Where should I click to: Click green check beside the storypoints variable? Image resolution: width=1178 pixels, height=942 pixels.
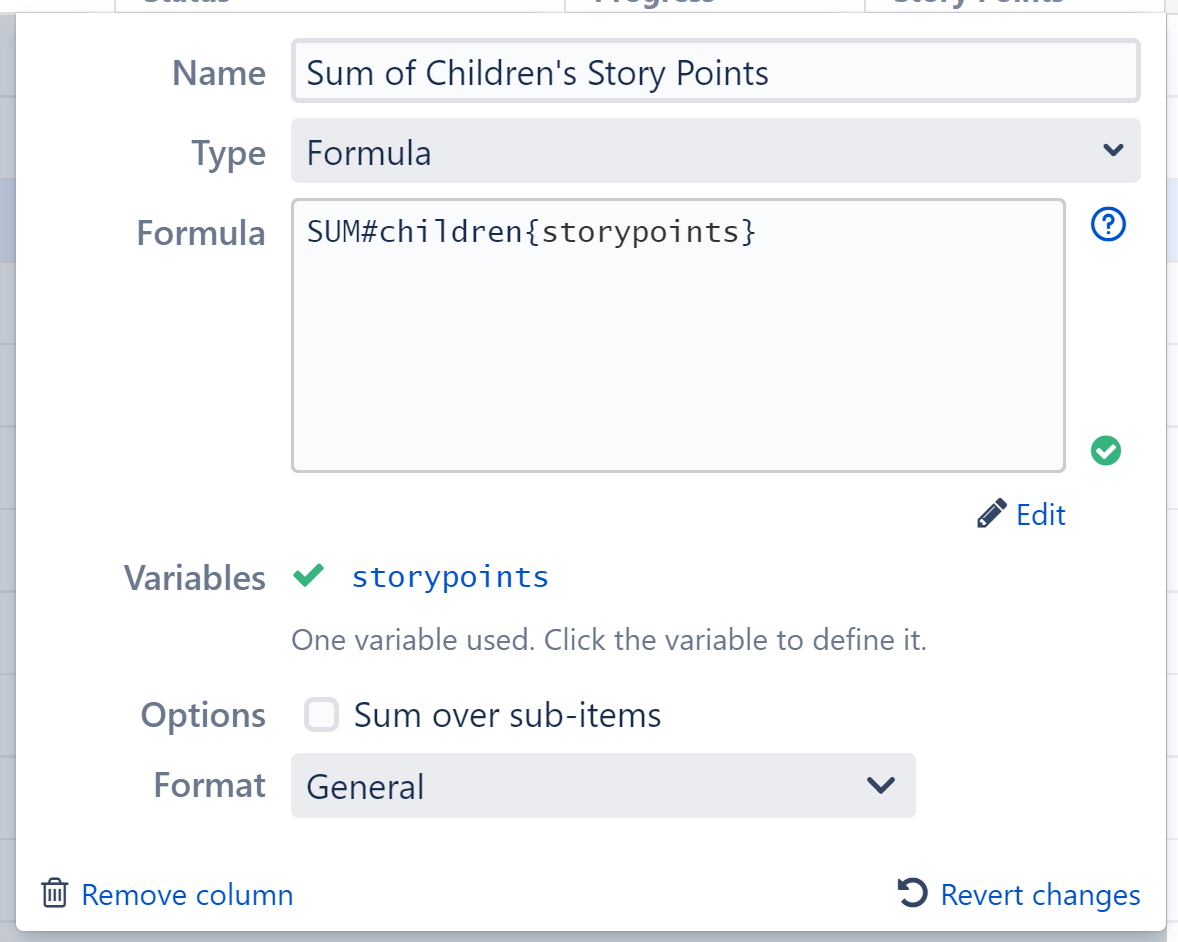point(308,575)
